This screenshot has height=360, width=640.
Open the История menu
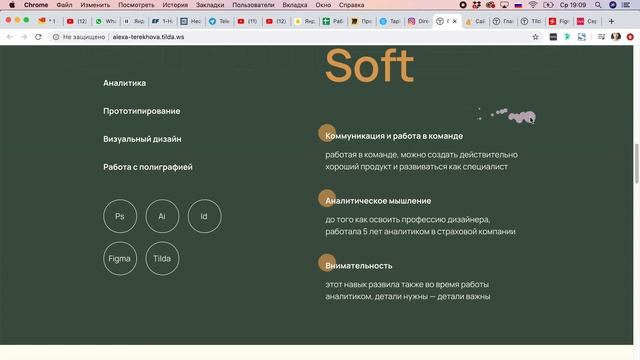click(175, 5)
